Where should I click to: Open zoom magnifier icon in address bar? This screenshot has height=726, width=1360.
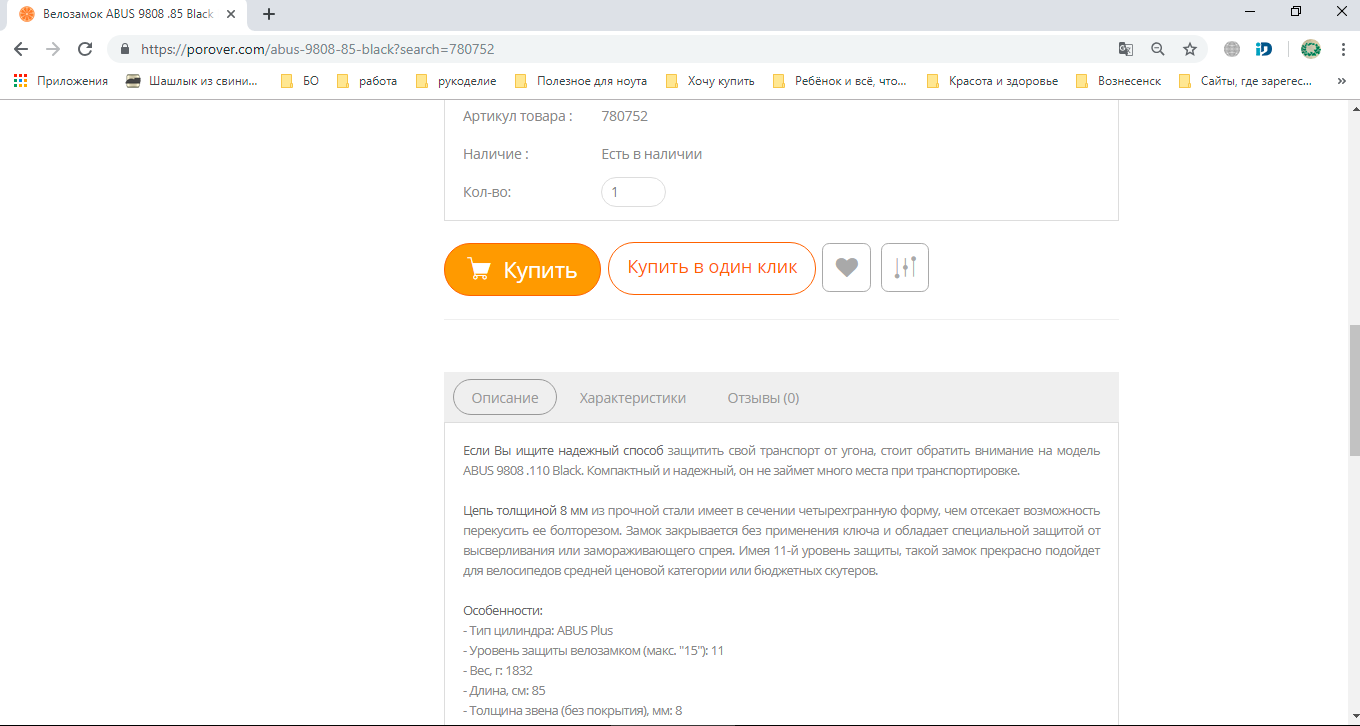1158,49
